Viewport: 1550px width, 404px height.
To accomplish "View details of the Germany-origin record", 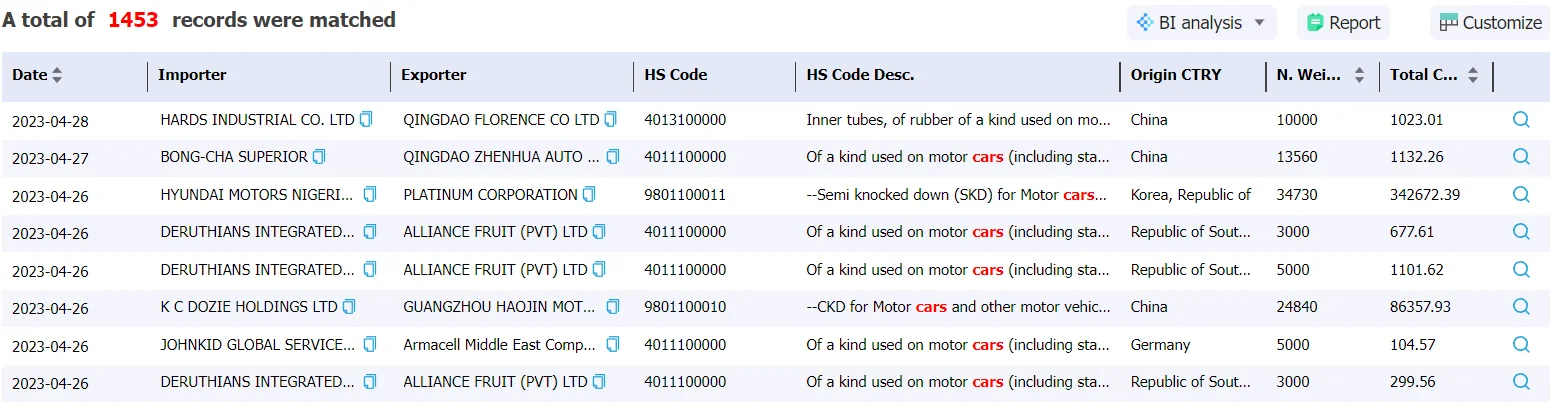I will point(1521,345).
